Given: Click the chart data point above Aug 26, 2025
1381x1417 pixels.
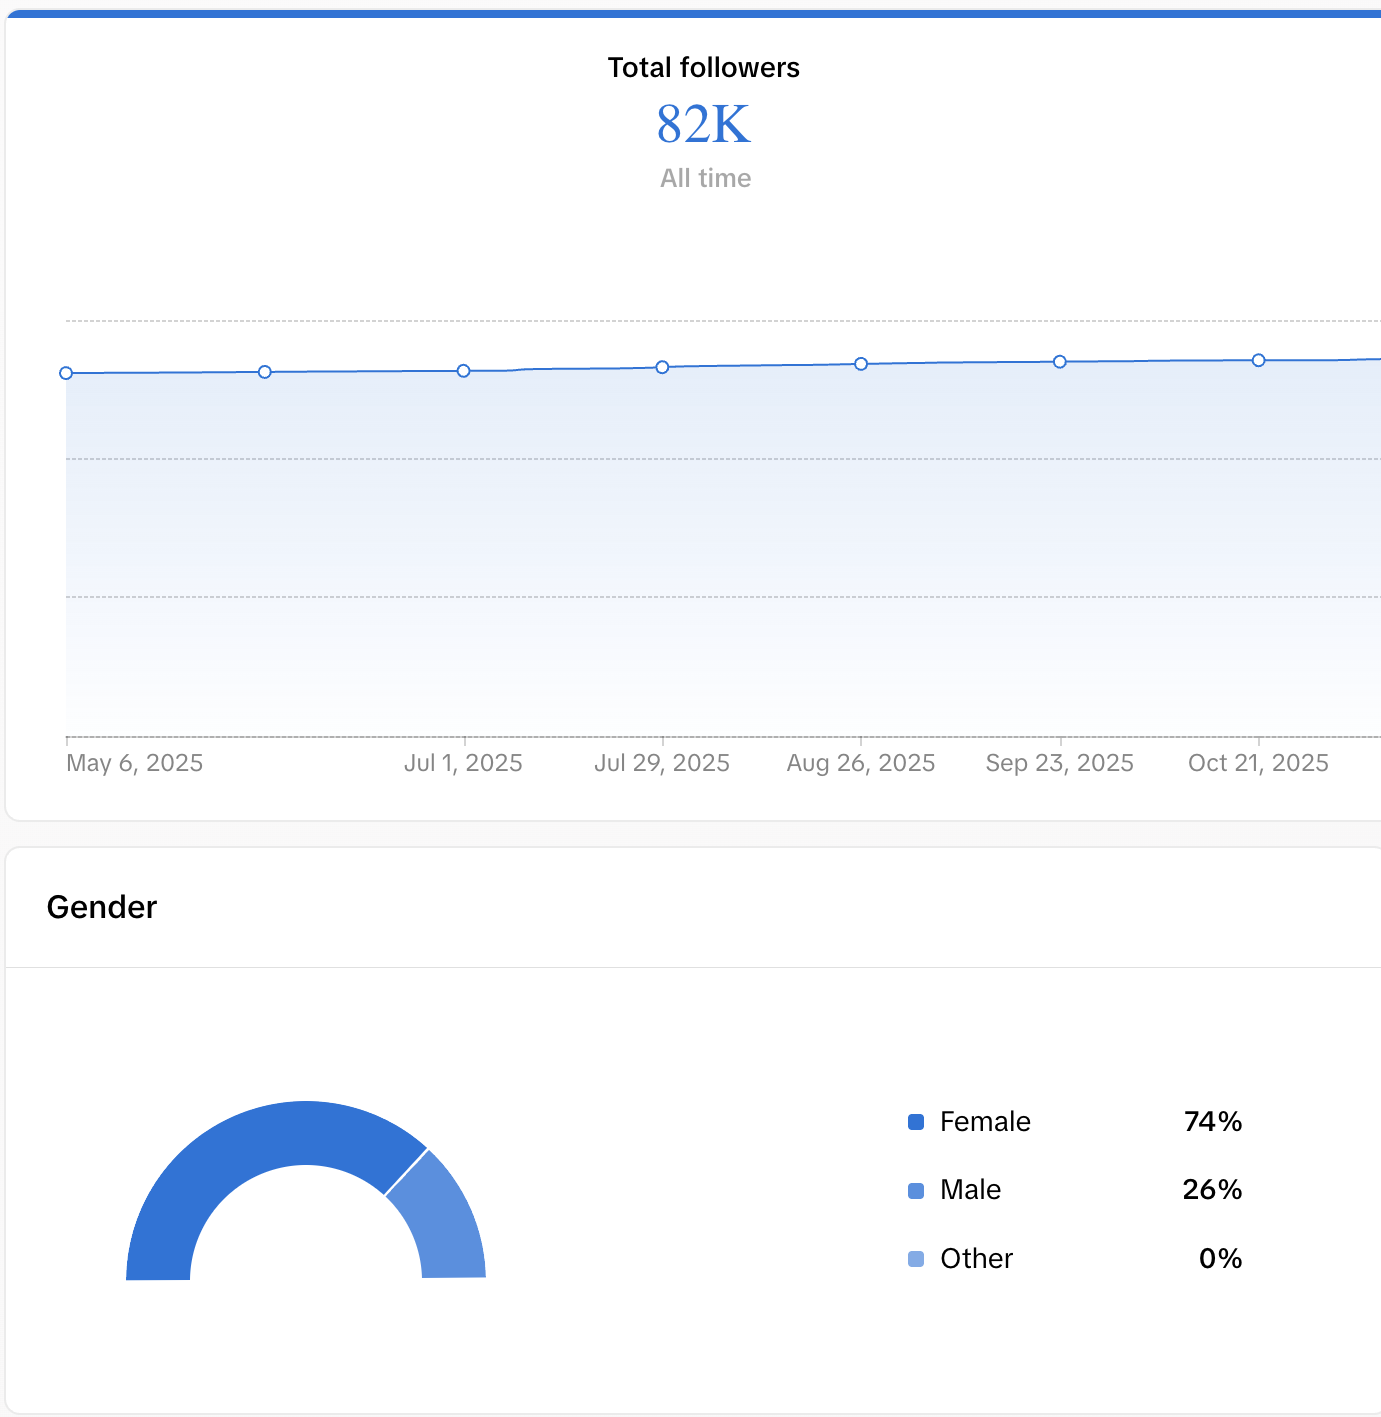Looking at the screenshot, I should pyautogui.click(x=861, y=364).
